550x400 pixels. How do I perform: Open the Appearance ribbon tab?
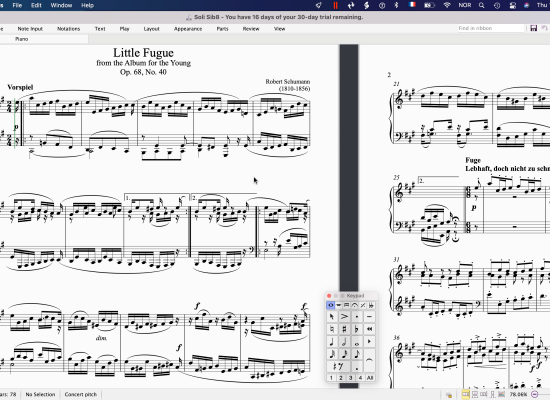point(188,29)
